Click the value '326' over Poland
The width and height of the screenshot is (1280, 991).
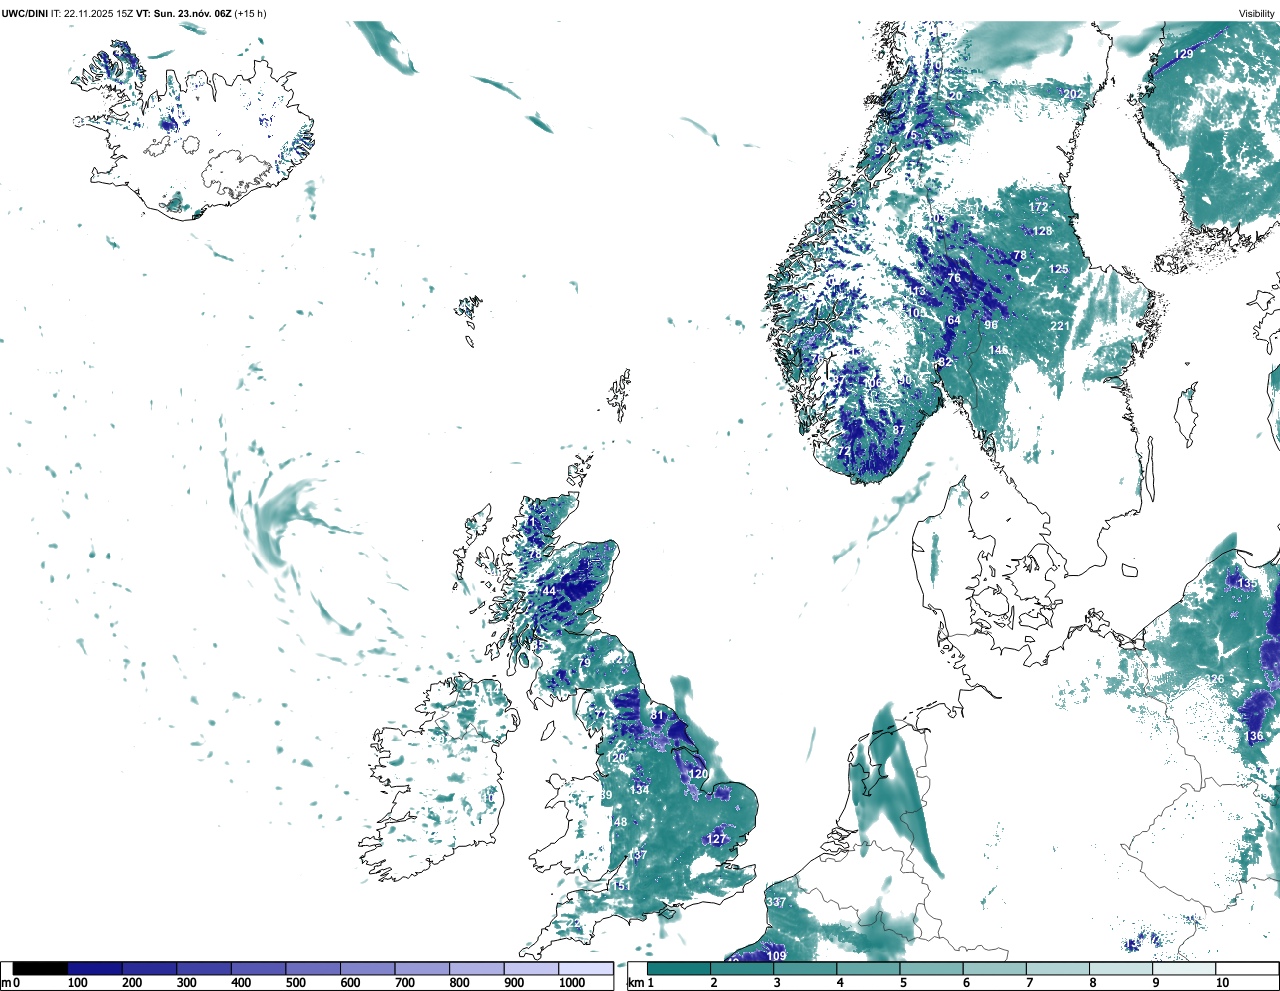[1214, 679]
